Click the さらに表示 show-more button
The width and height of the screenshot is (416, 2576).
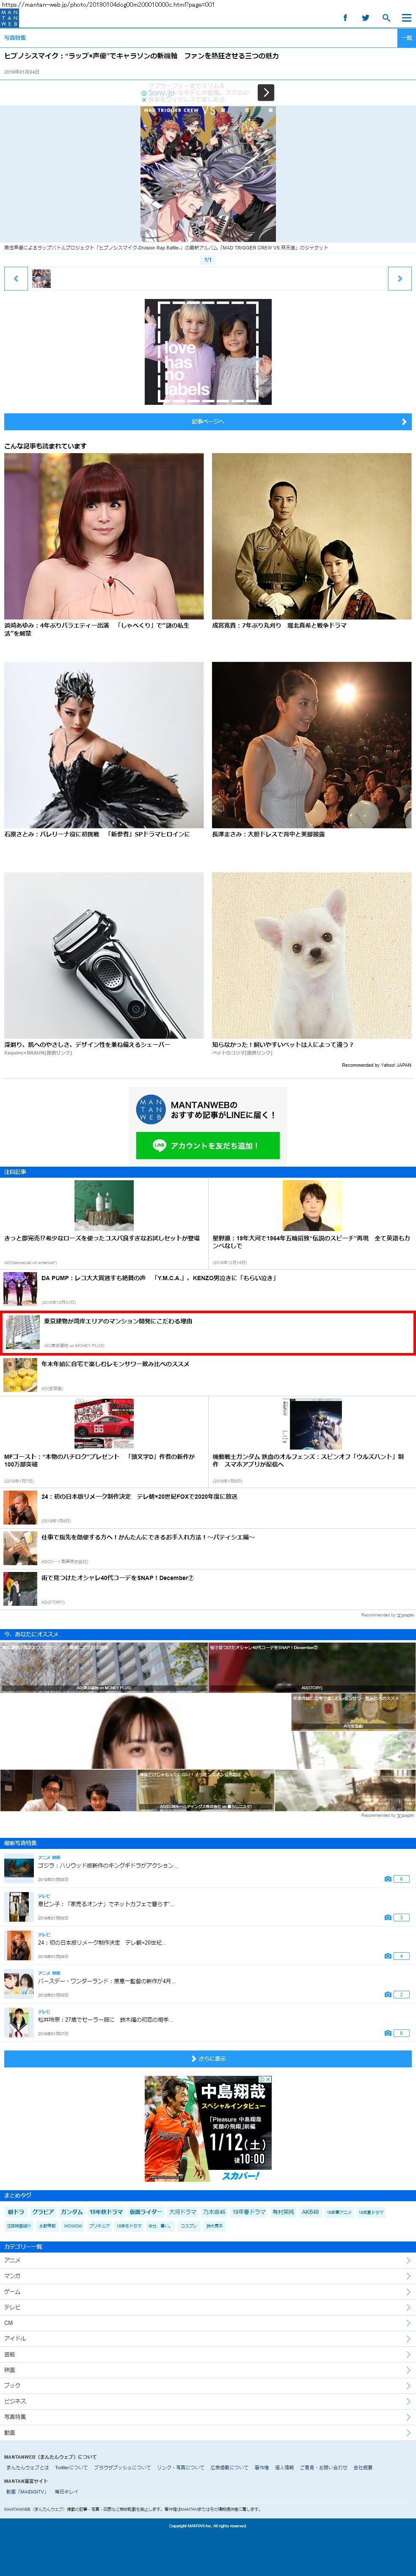[x=208, y=2058]
